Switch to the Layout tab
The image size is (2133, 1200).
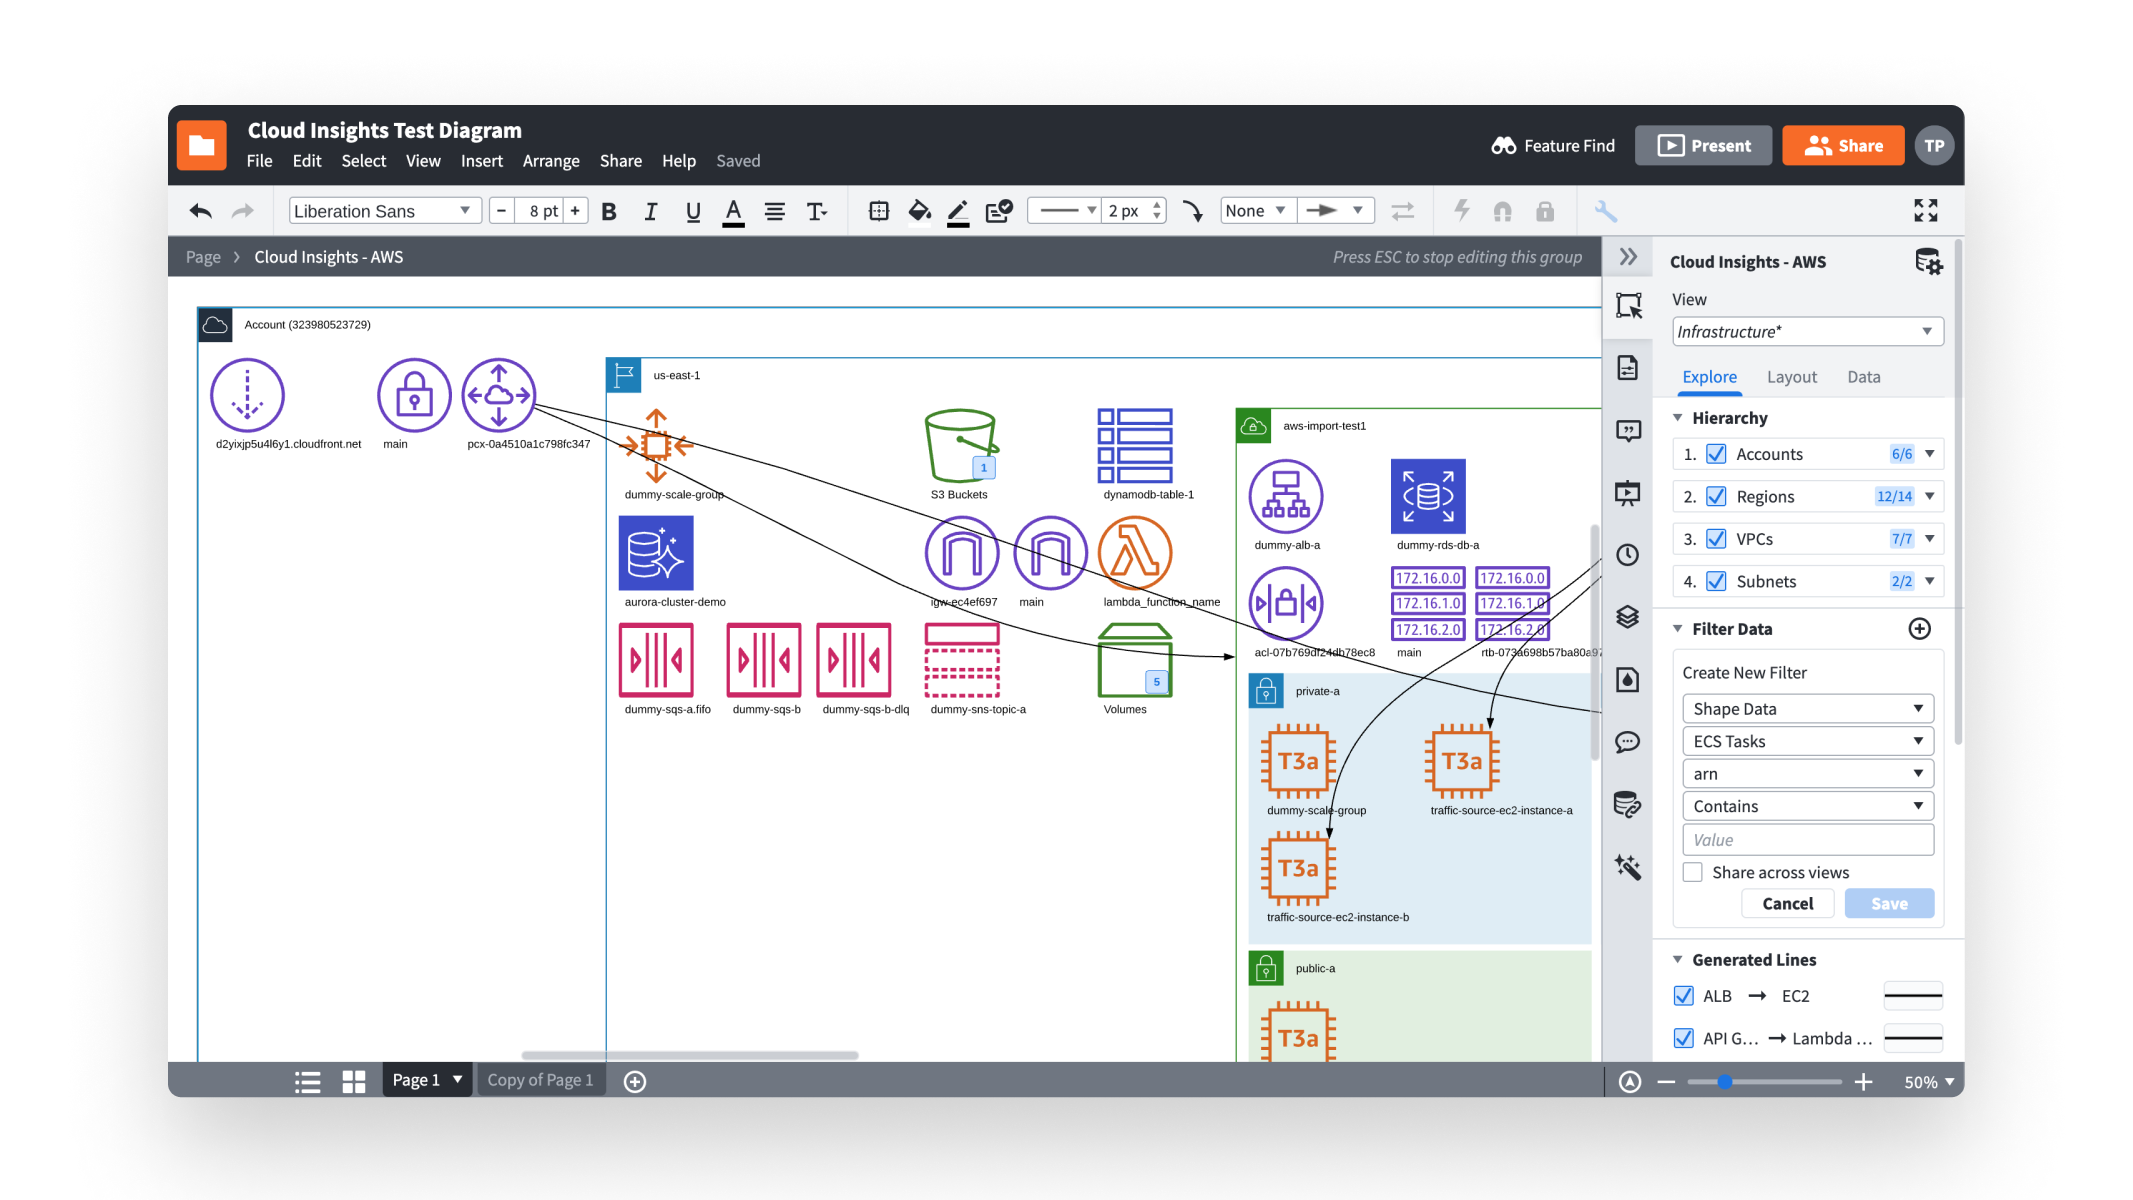click(x=1792, y=377)
